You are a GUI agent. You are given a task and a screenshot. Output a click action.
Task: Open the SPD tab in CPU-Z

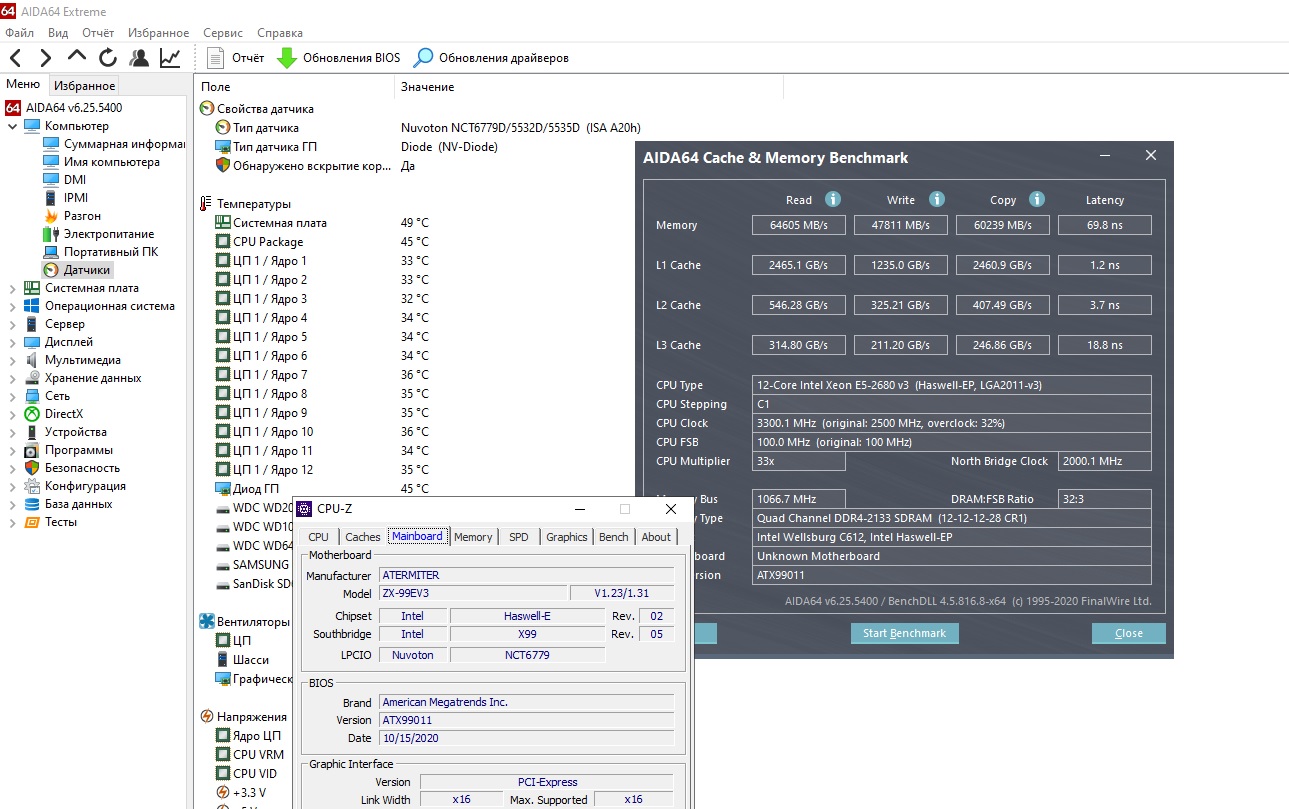pyautogui.click(x=518, y=537)
